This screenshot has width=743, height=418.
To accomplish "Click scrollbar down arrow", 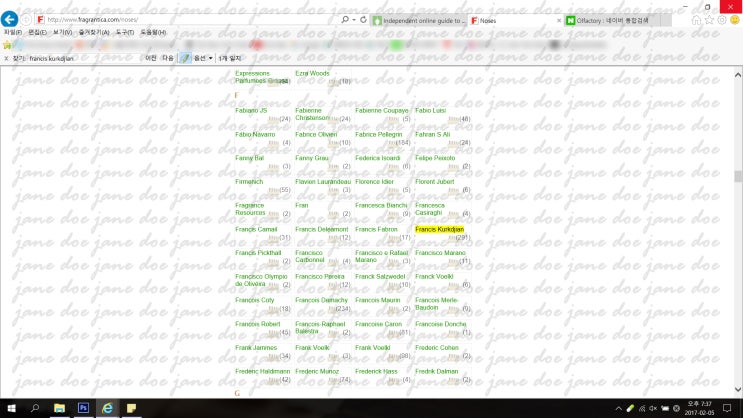I will (738, 390).
